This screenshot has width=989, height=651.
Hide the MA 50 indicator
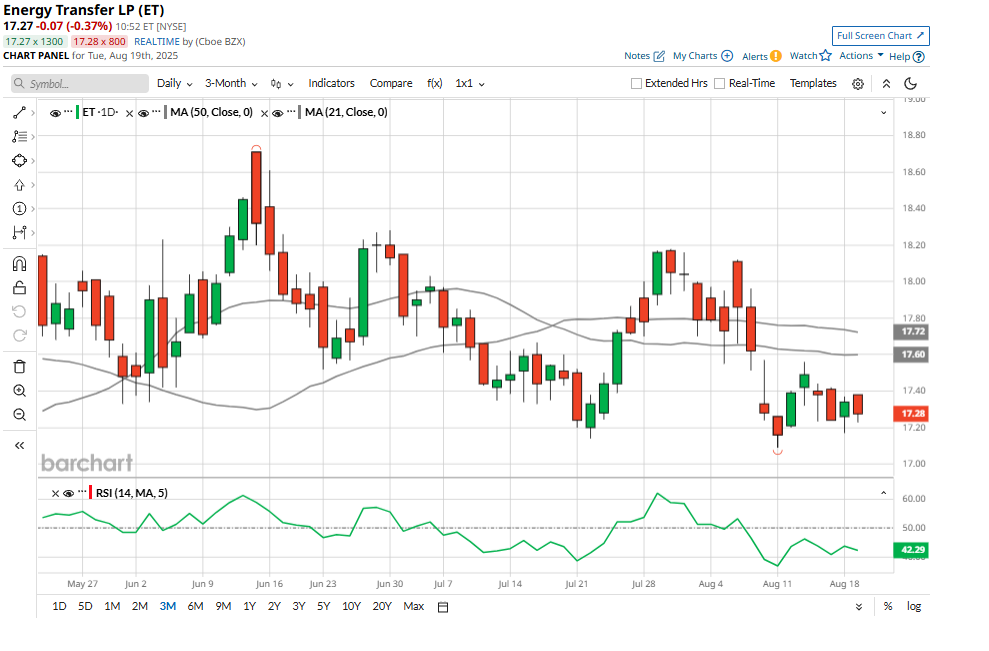144,114
